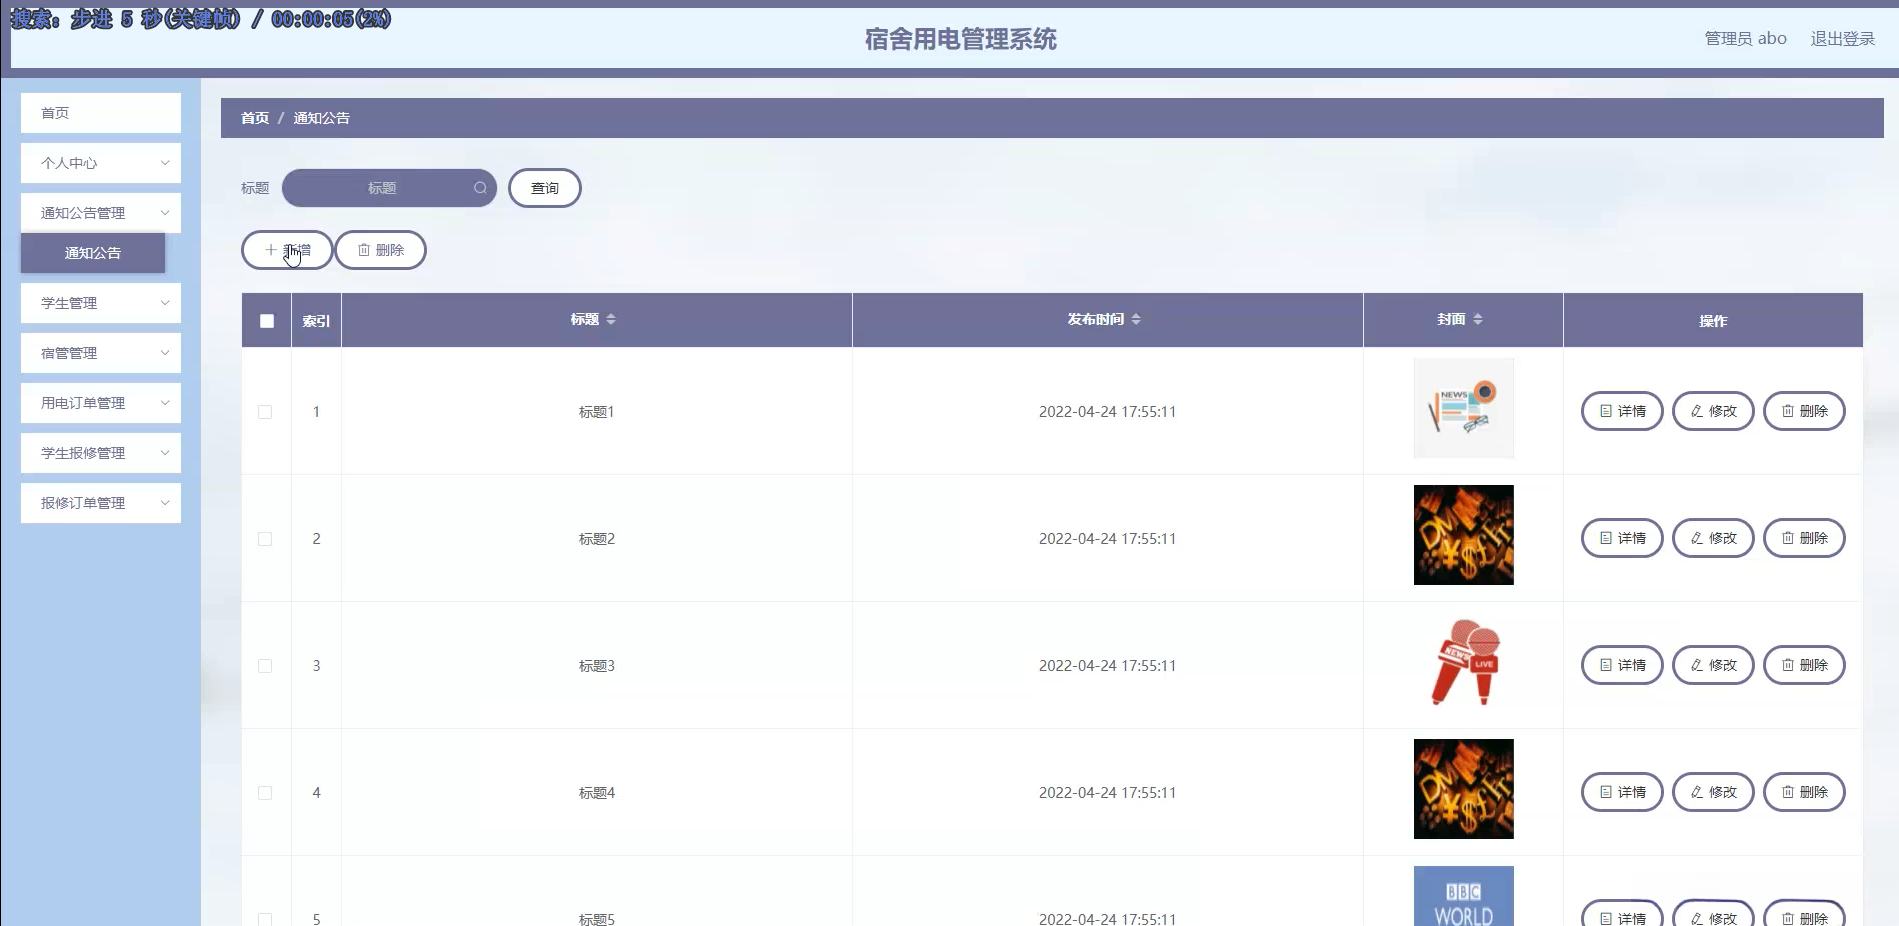Click the 操作 column header
1899x926 pixels.
point(1713,321)
